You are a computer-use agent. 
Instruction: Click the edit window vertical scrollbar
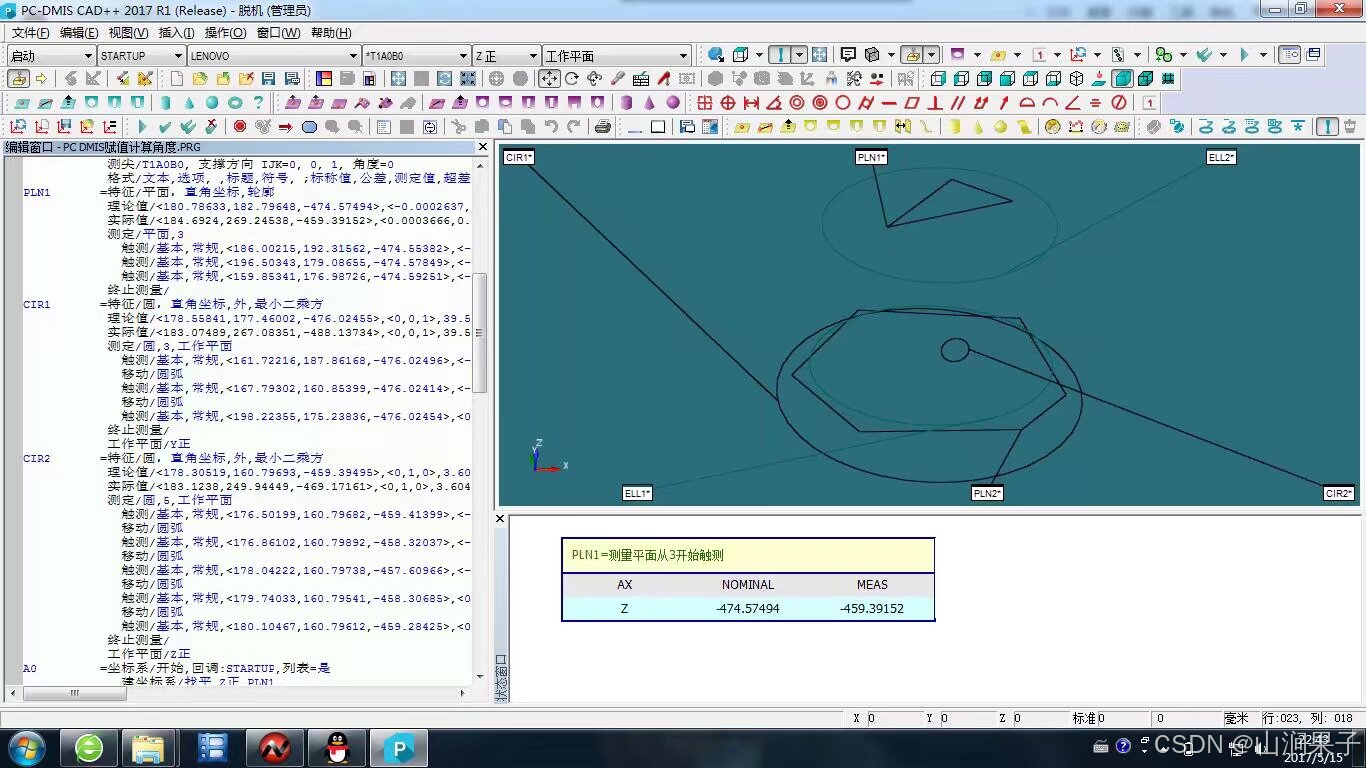tap(479, 420)
